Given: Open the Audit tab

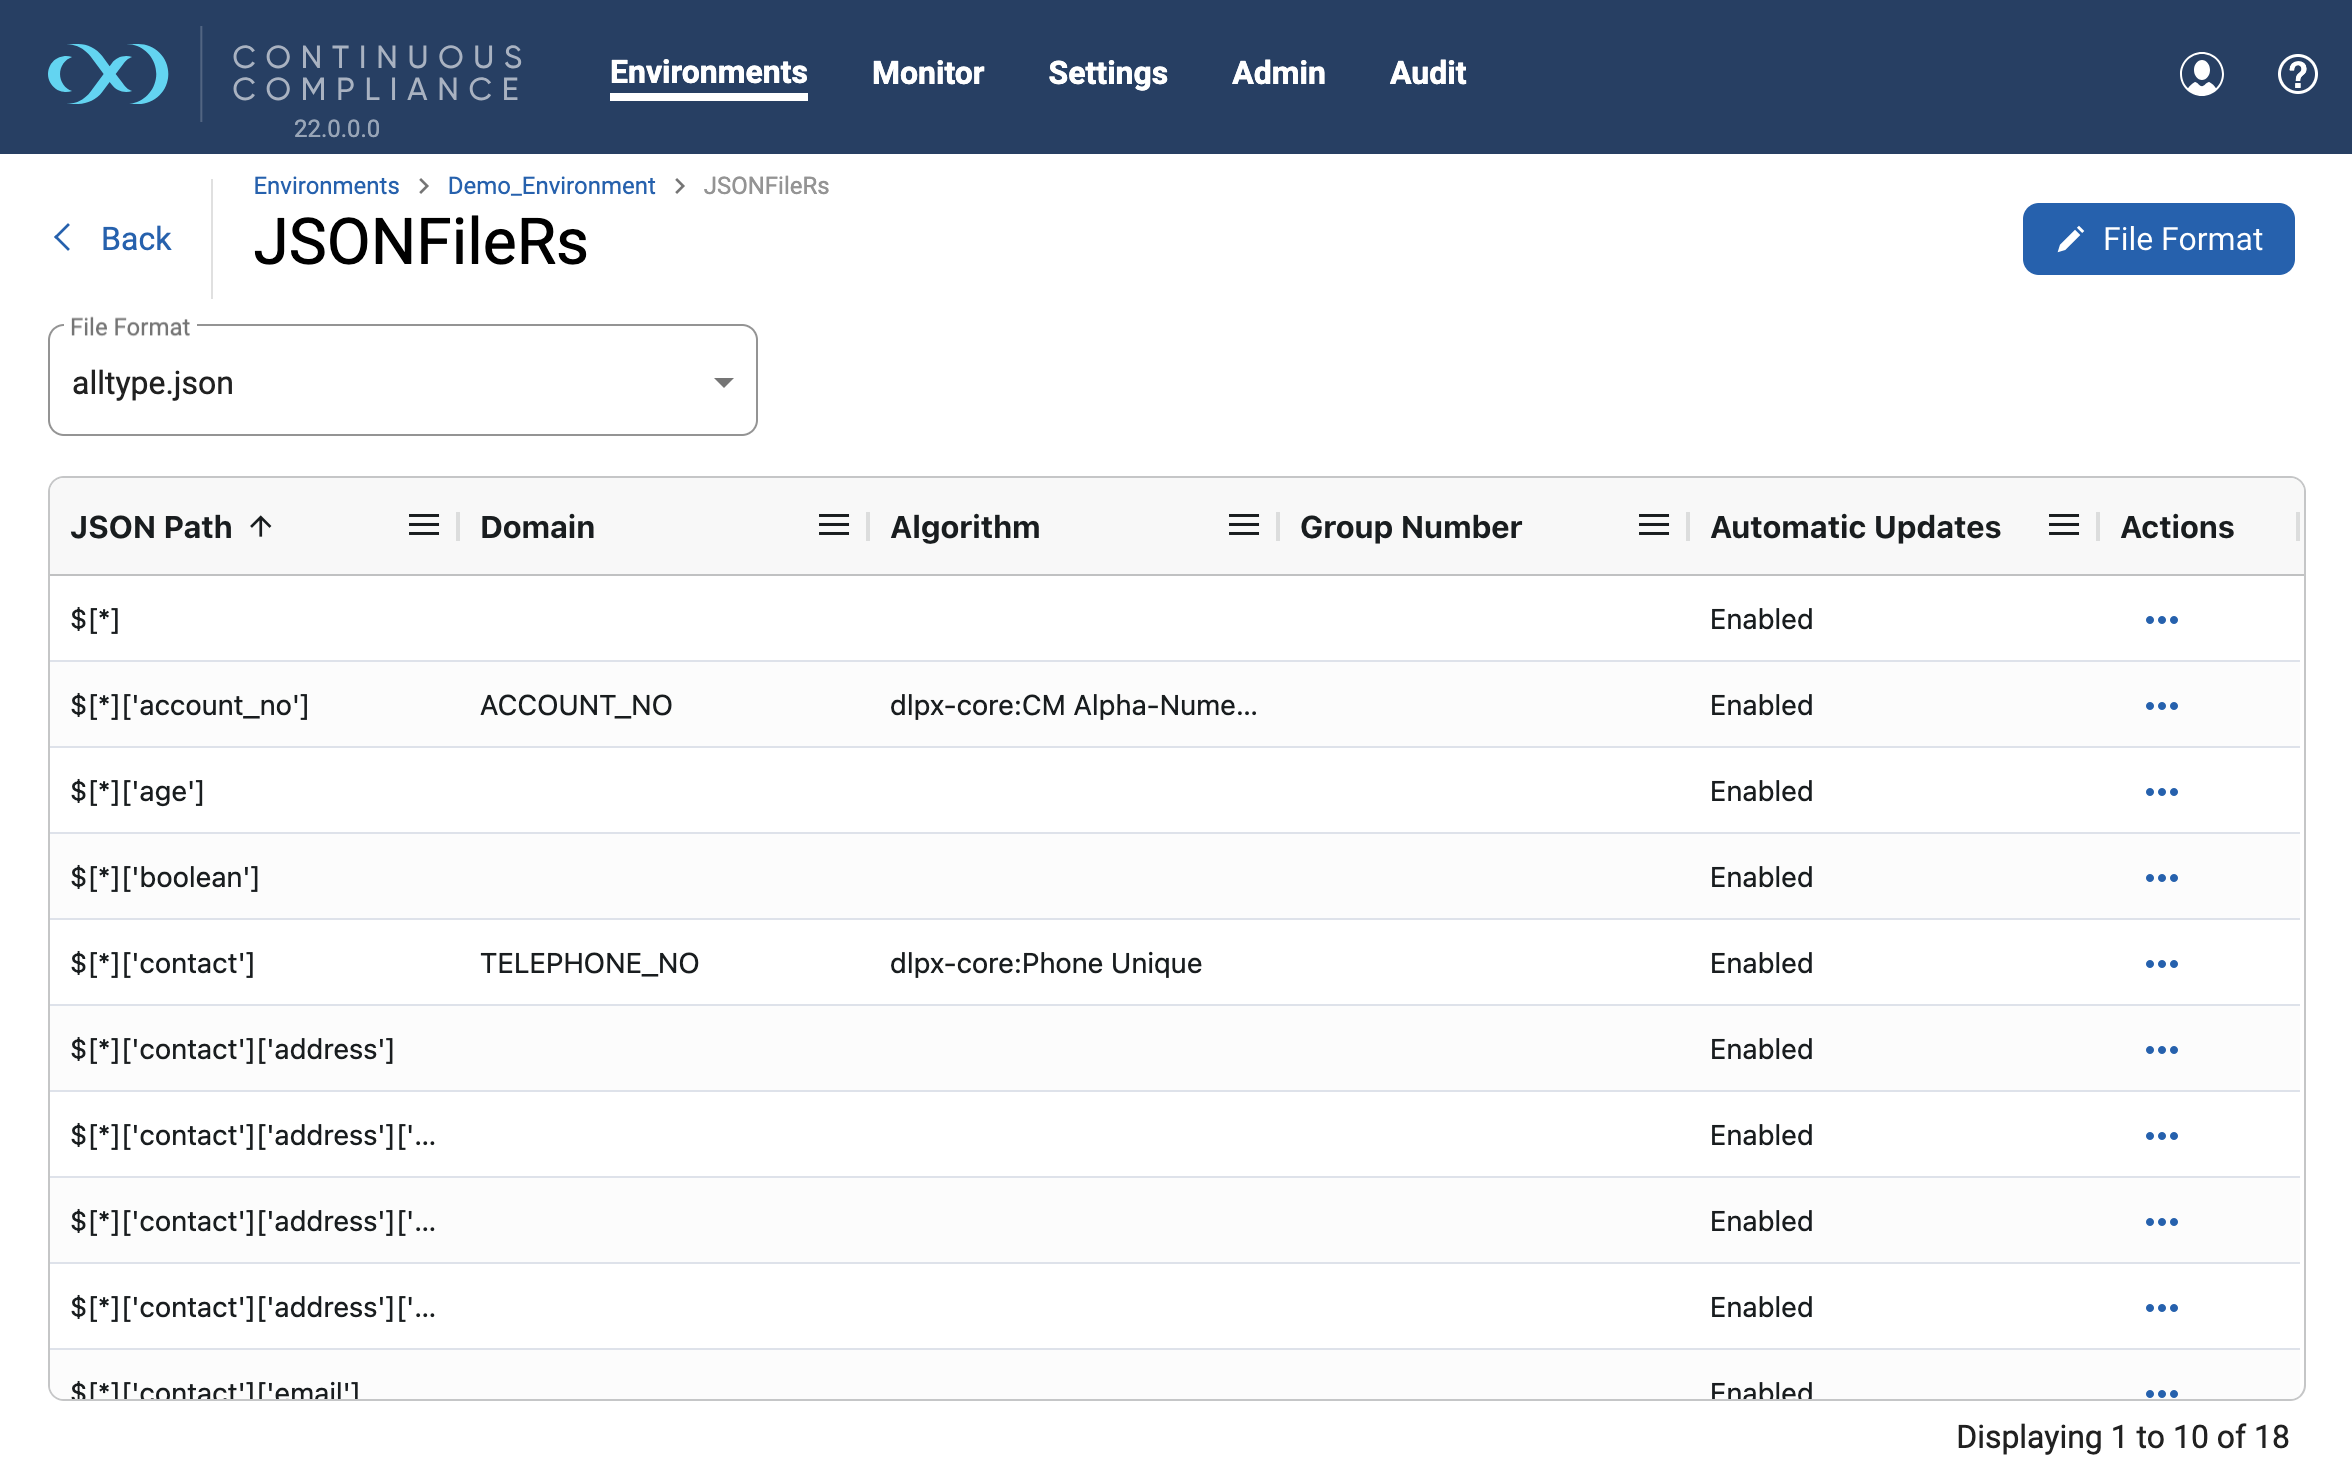Looking at the screenshot, I should (1428, 73).
